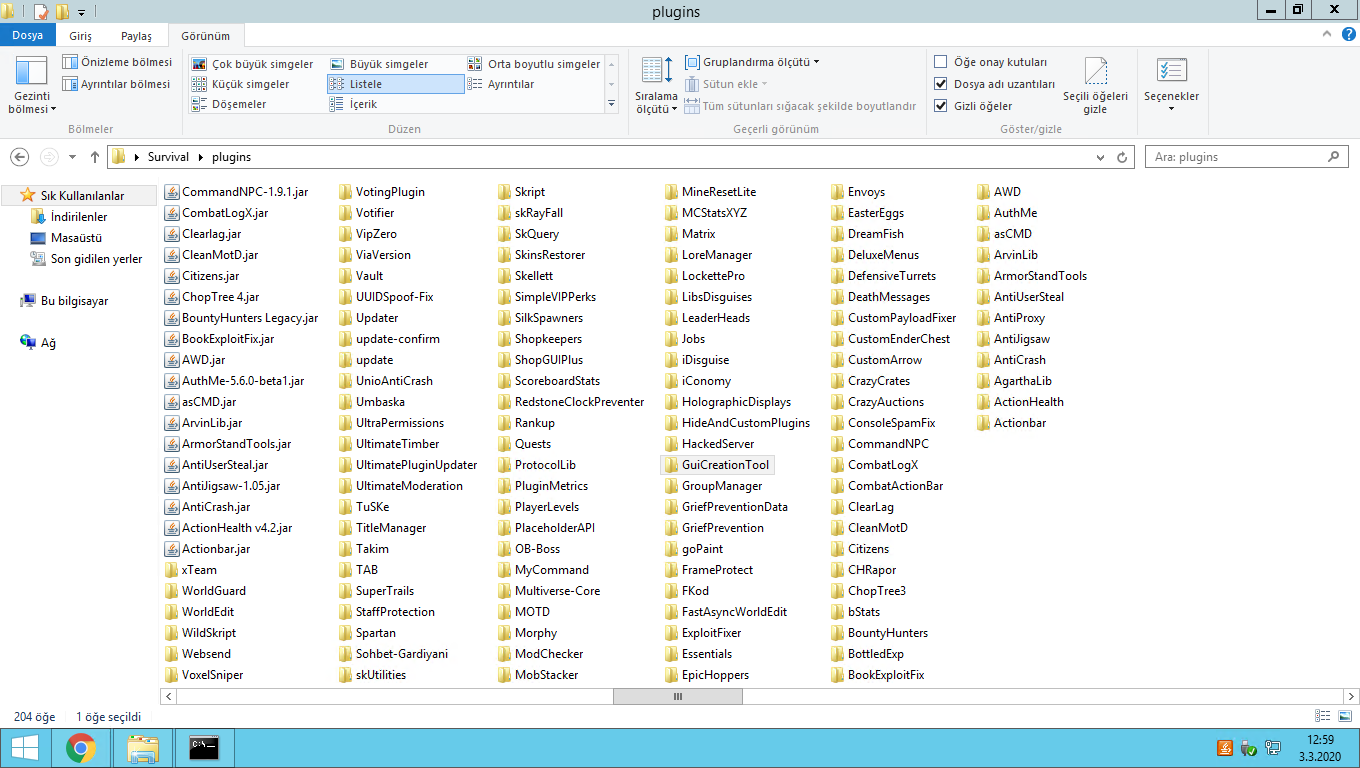Select Orta boyutlu simgeler layout icon
Viewport: 1360px width, 768px height.
click(x=475, y=64)
